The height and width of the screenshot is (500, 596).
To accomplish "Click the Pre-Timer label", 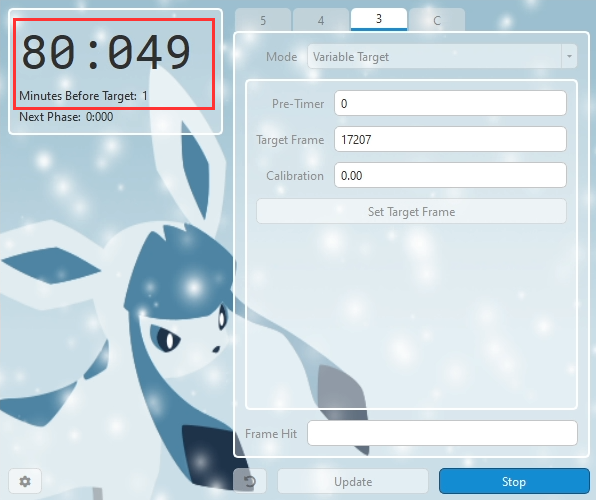I will point(298,103).
